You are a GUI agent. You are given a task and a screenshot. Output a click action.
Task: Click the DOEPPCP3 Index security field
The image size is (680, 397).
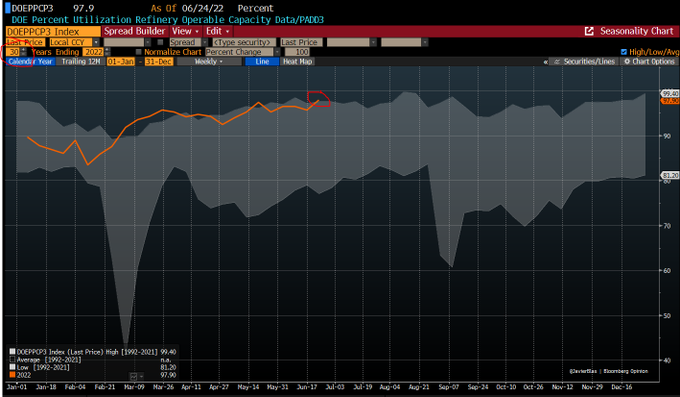(53, 32)
